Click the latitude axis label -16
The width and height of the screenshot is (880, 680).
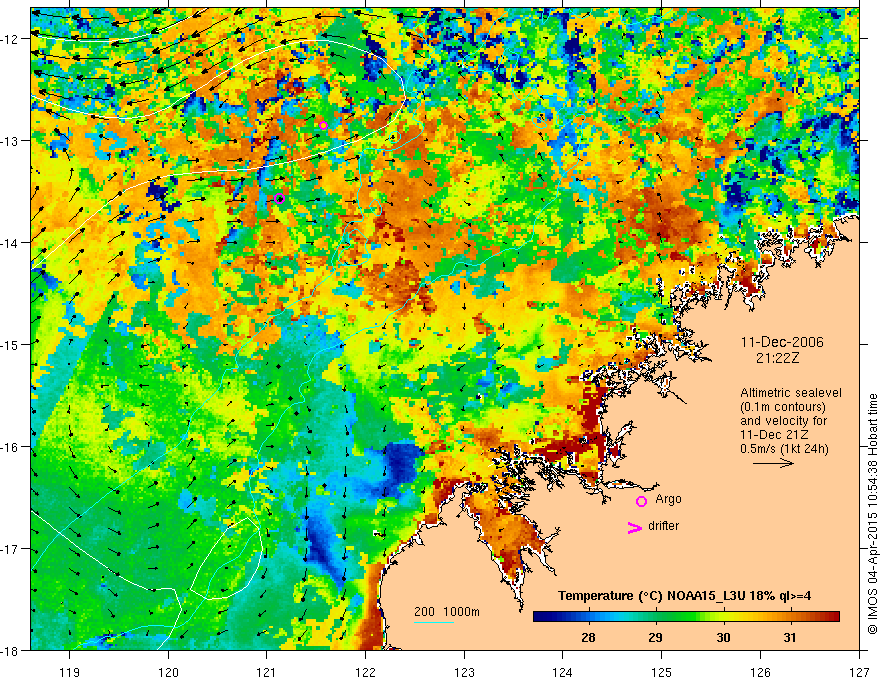click(10, 447)
